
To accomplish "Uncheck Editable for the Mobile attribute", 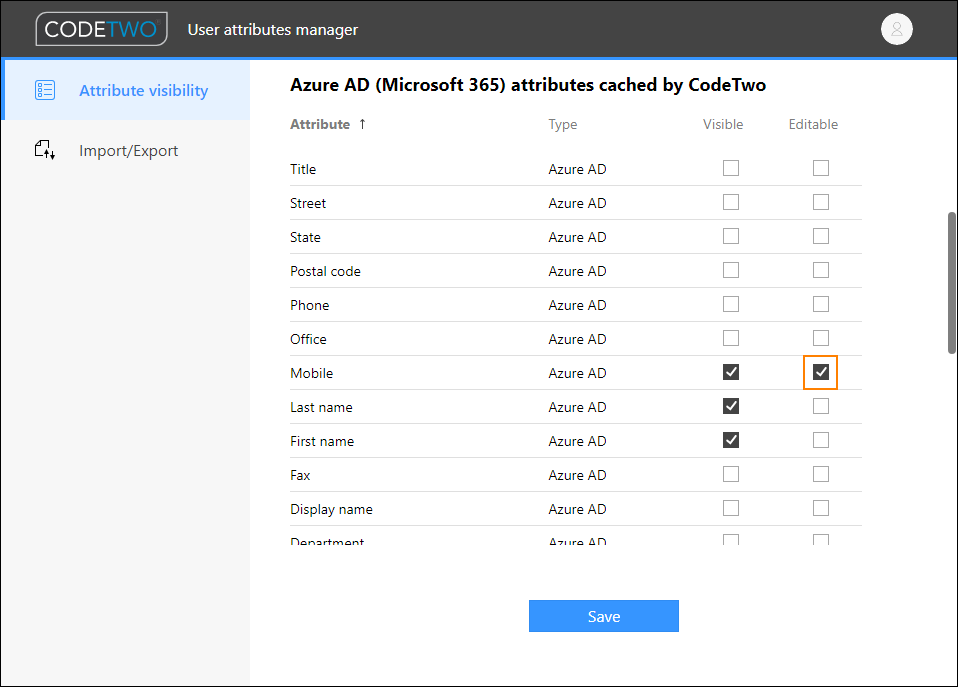I will (821, 372).
